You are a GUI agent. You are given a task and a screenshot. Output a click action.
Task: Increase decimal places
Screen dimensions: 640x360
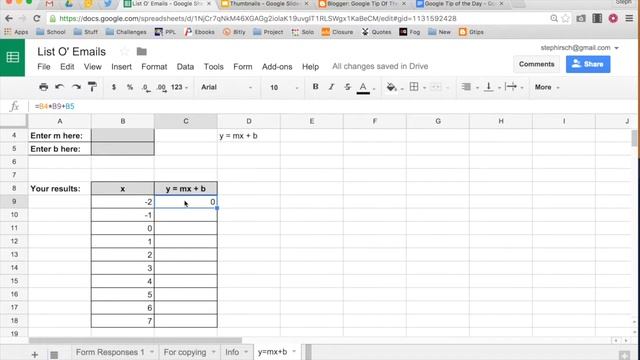[161, 87]
